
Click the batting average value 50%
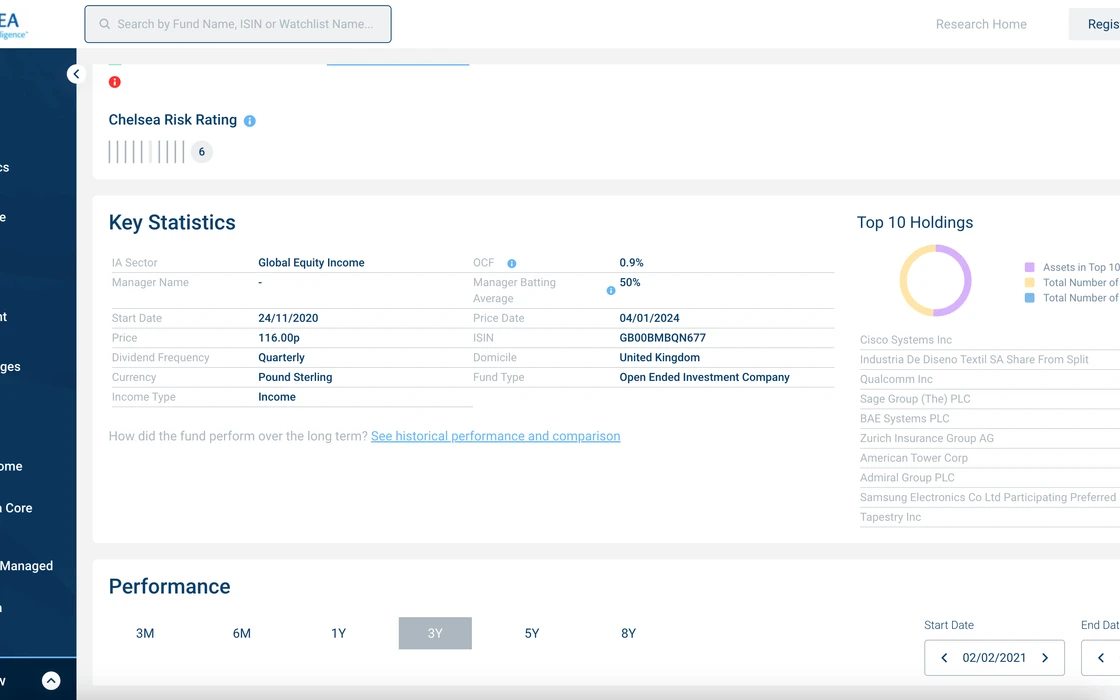coord(630,283)
